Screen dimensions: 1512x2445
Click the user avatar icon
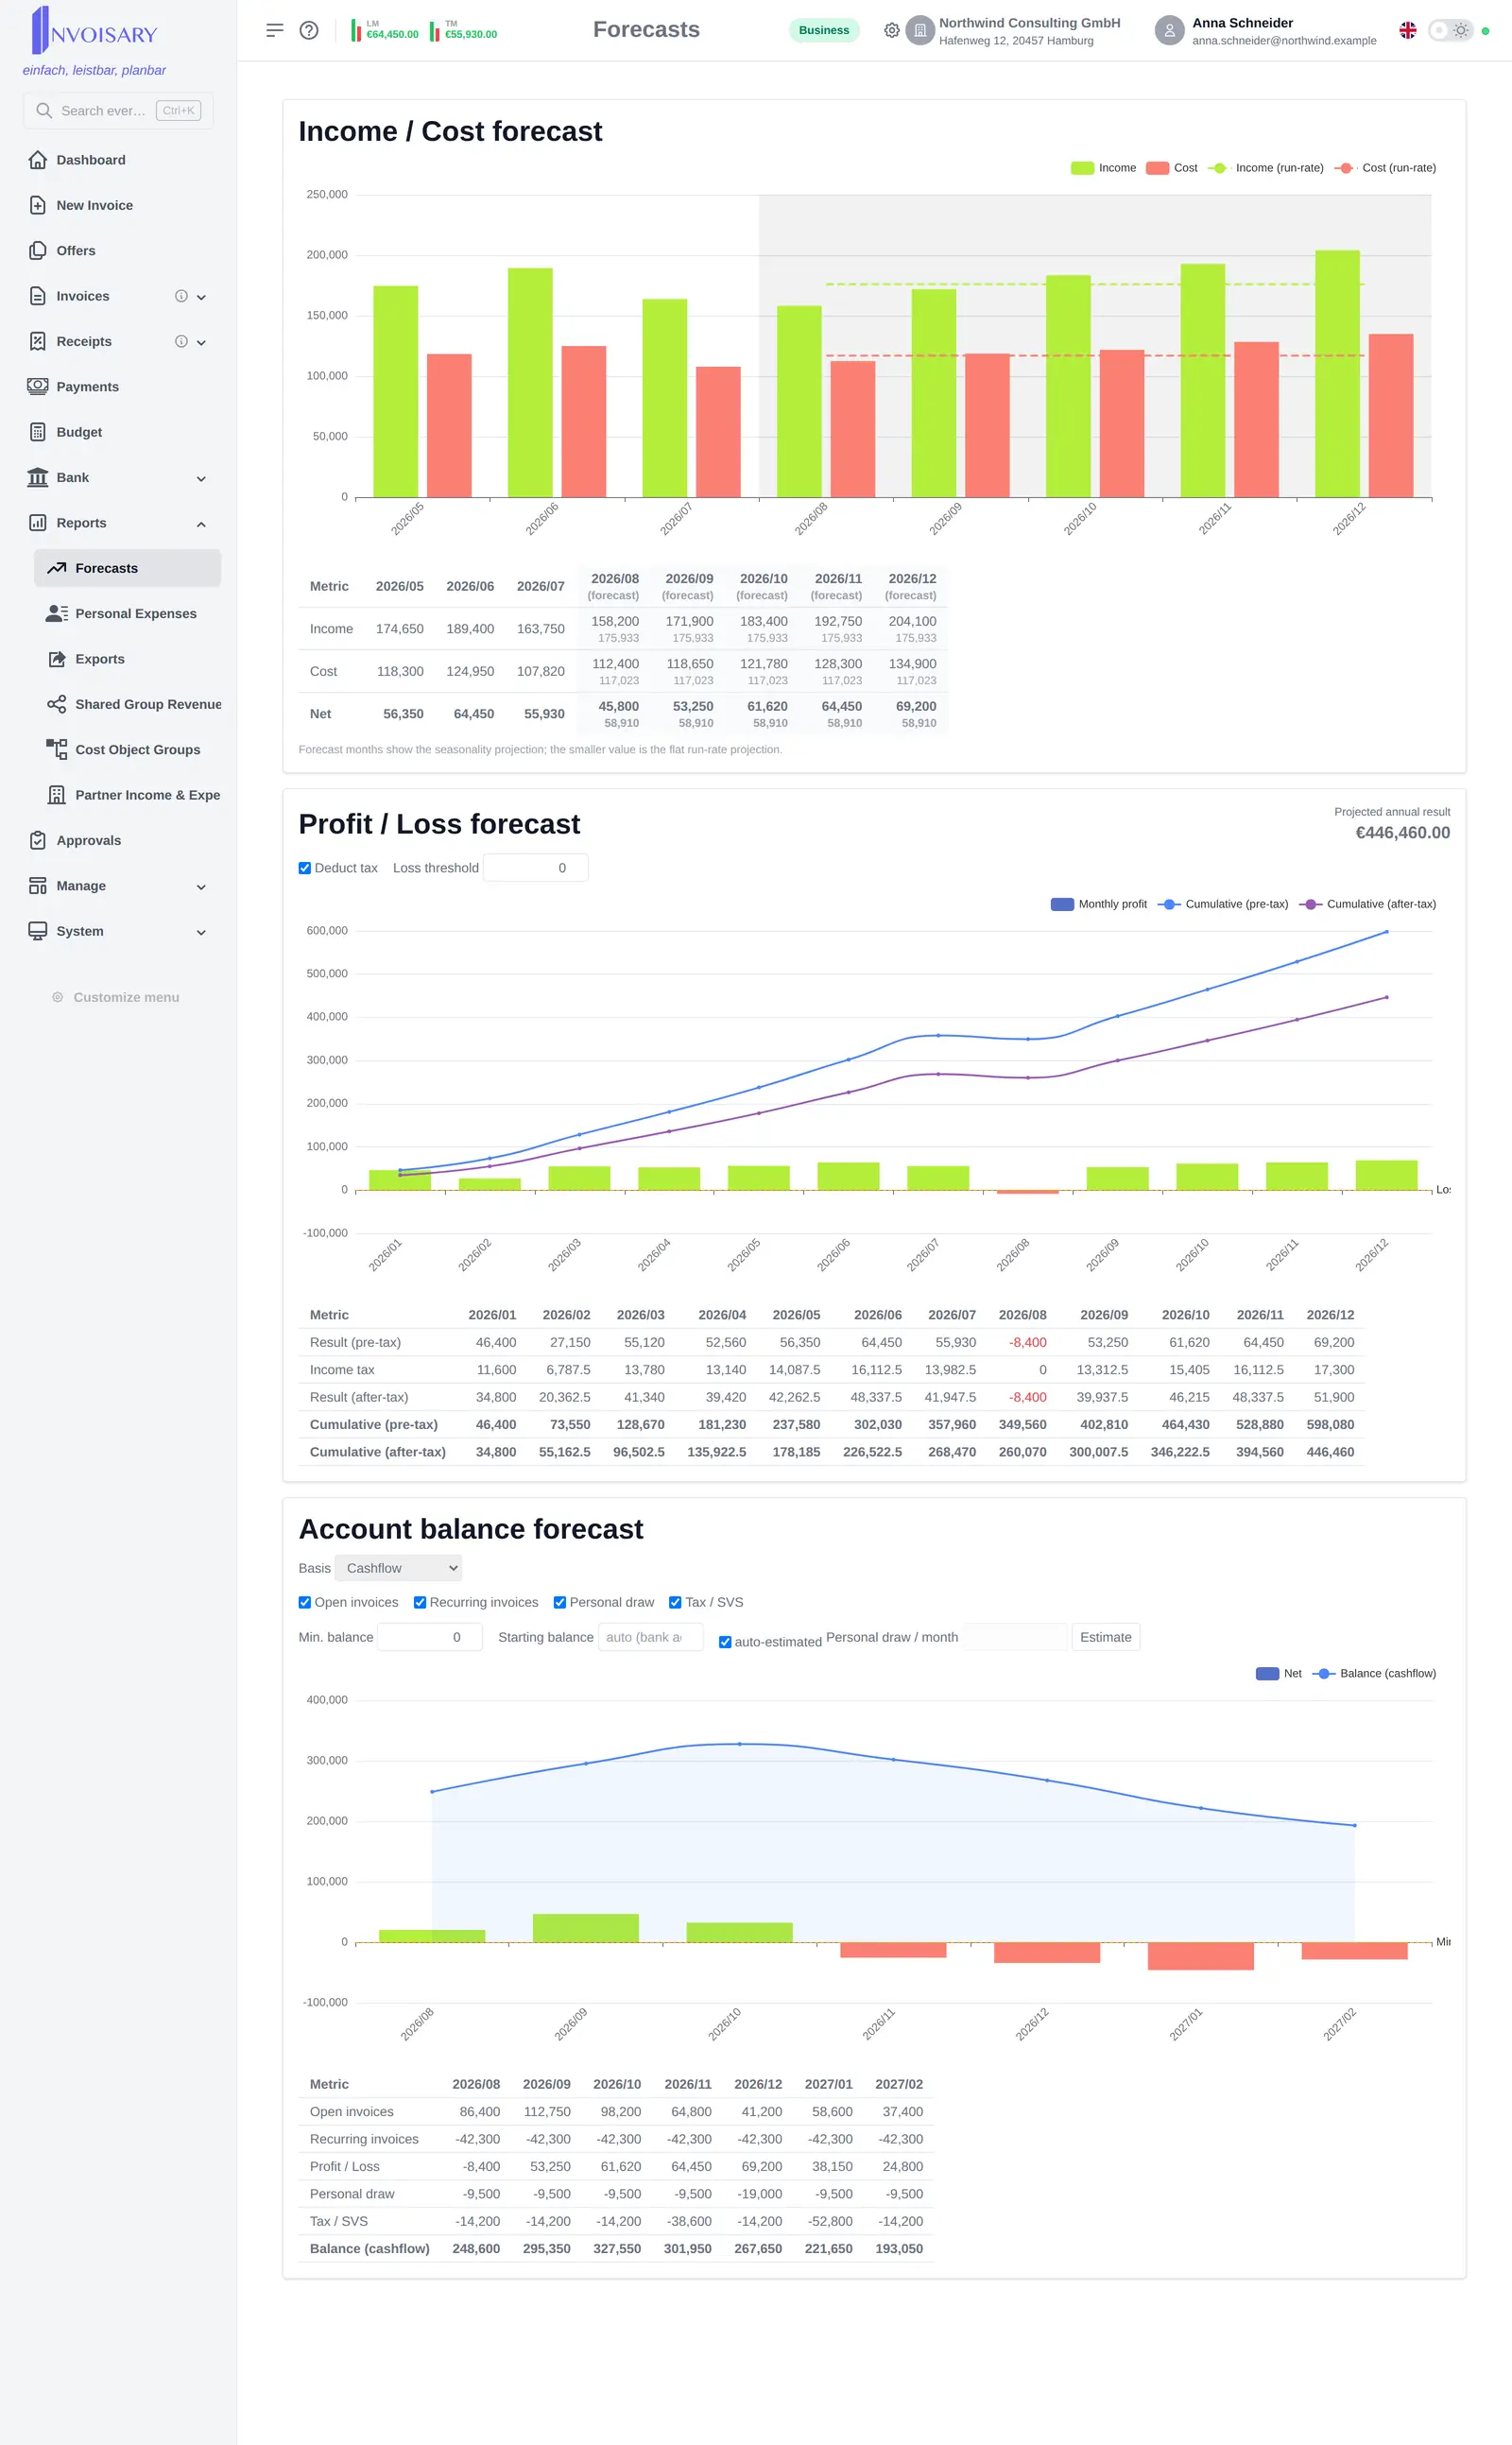tap(1169, 30)
